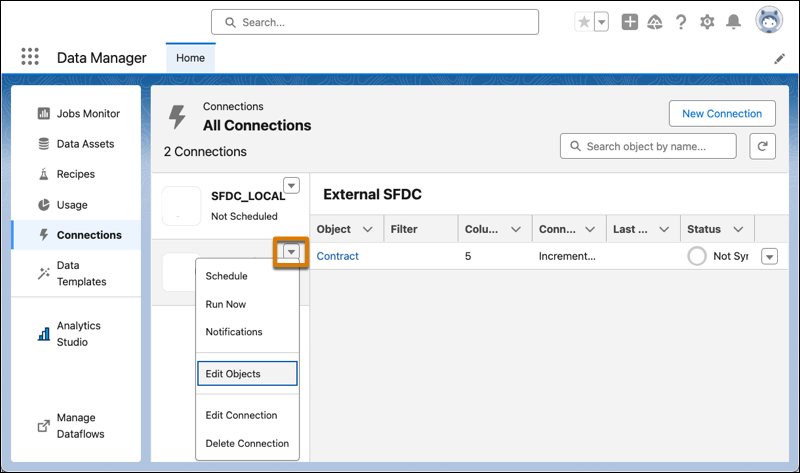Click the Filter column header
Screen dimensions: 800x473
(421, 229)
